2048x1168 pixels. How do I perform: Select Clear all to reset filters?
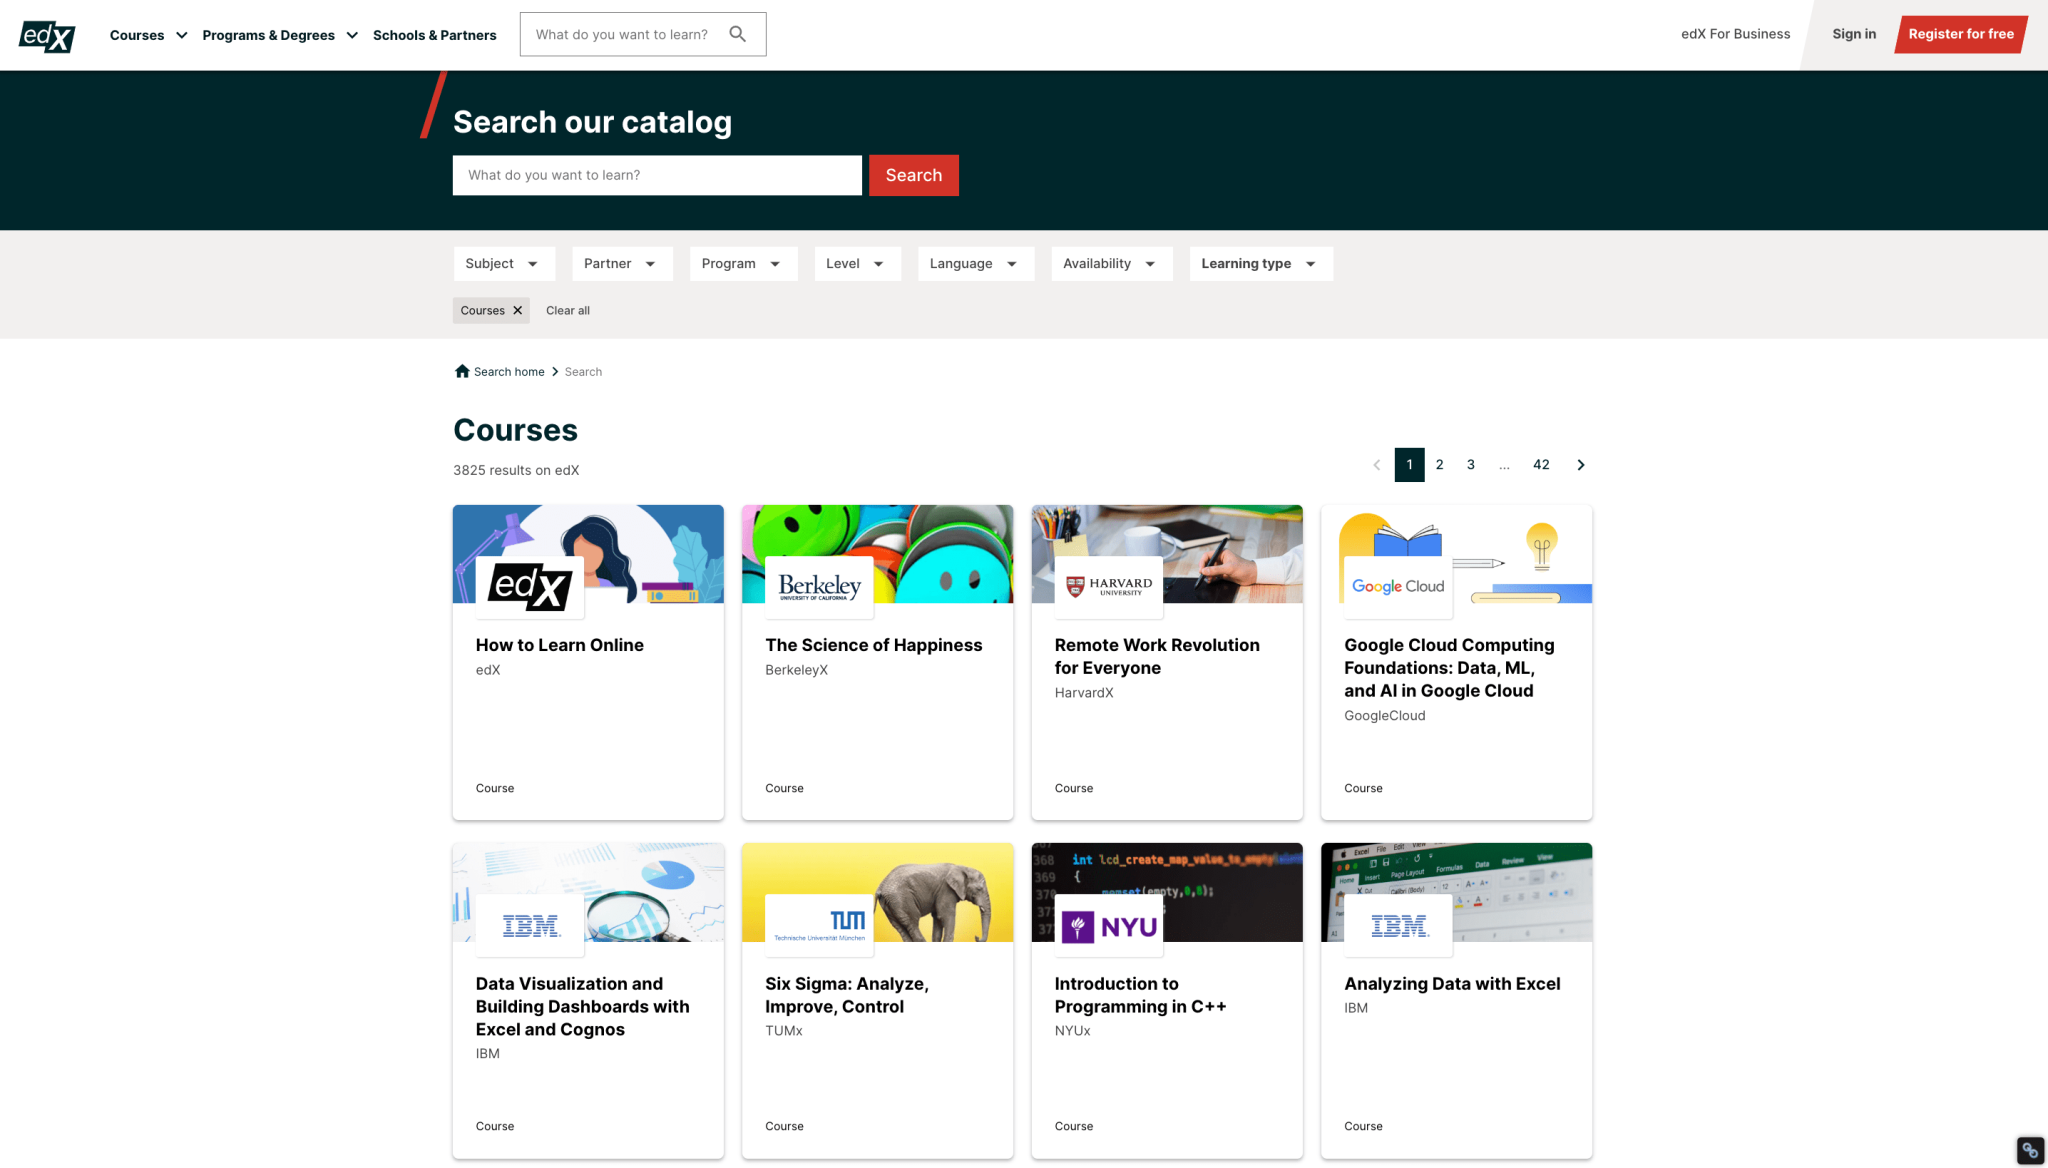click(x=567, y=310)
